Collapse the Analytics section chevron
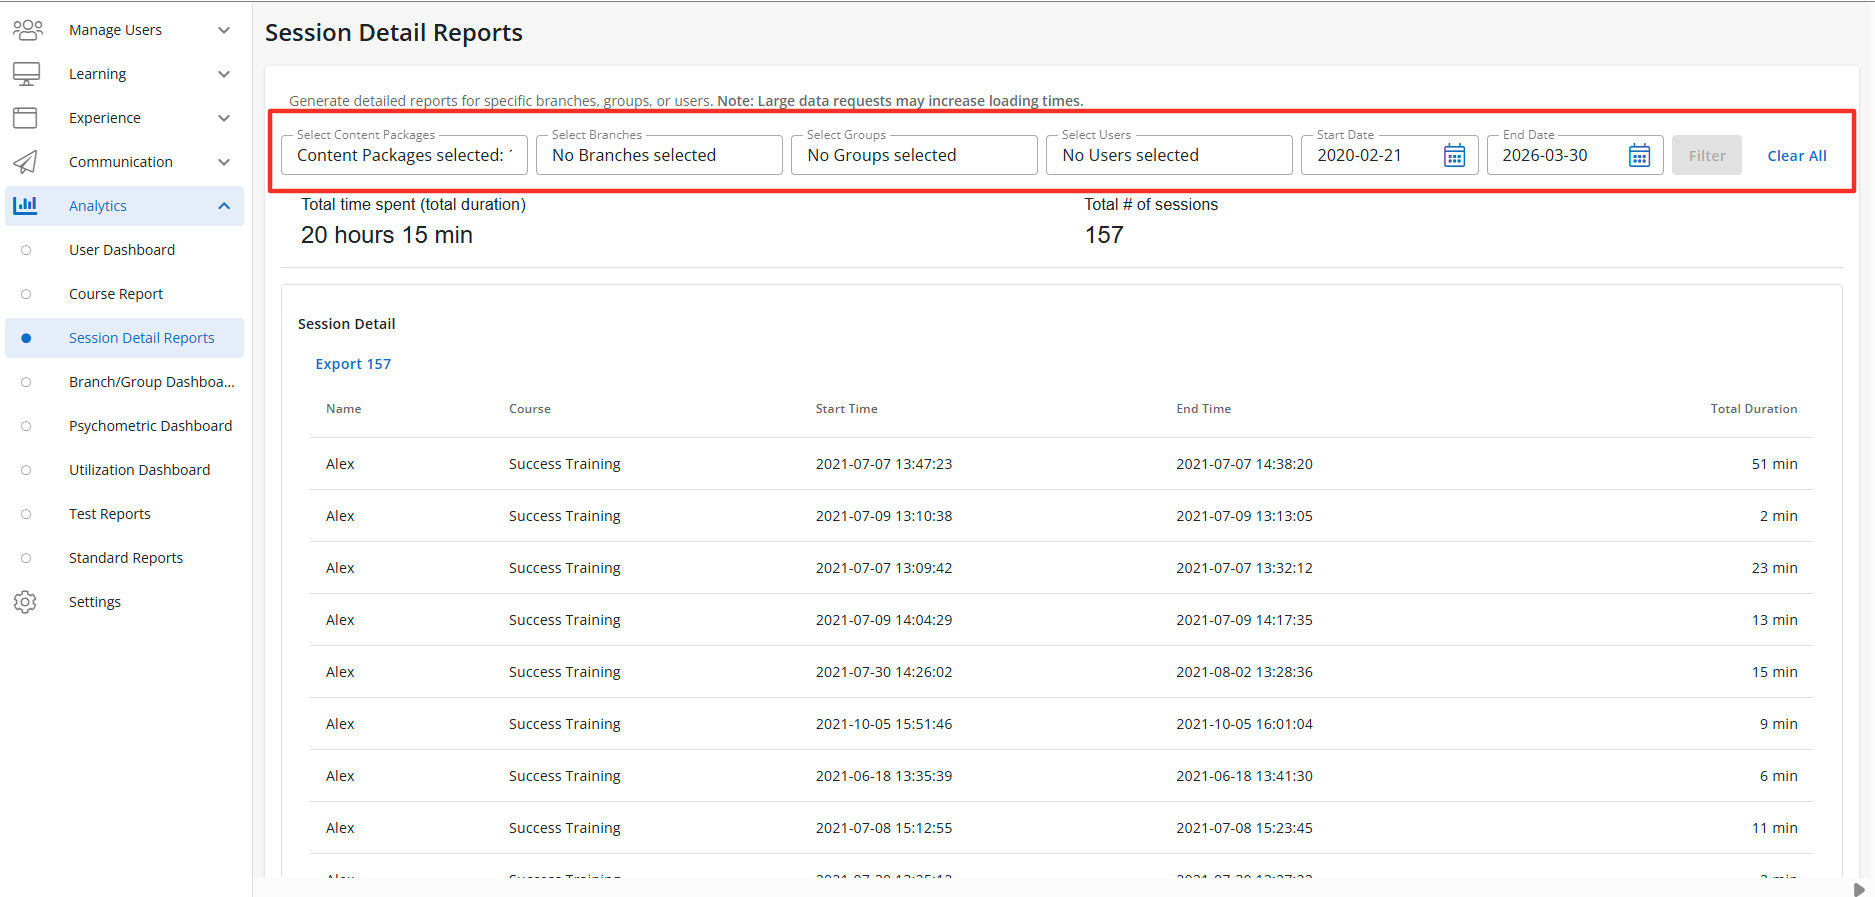Screen dimensions: 1875x897 tap(224, 206)
